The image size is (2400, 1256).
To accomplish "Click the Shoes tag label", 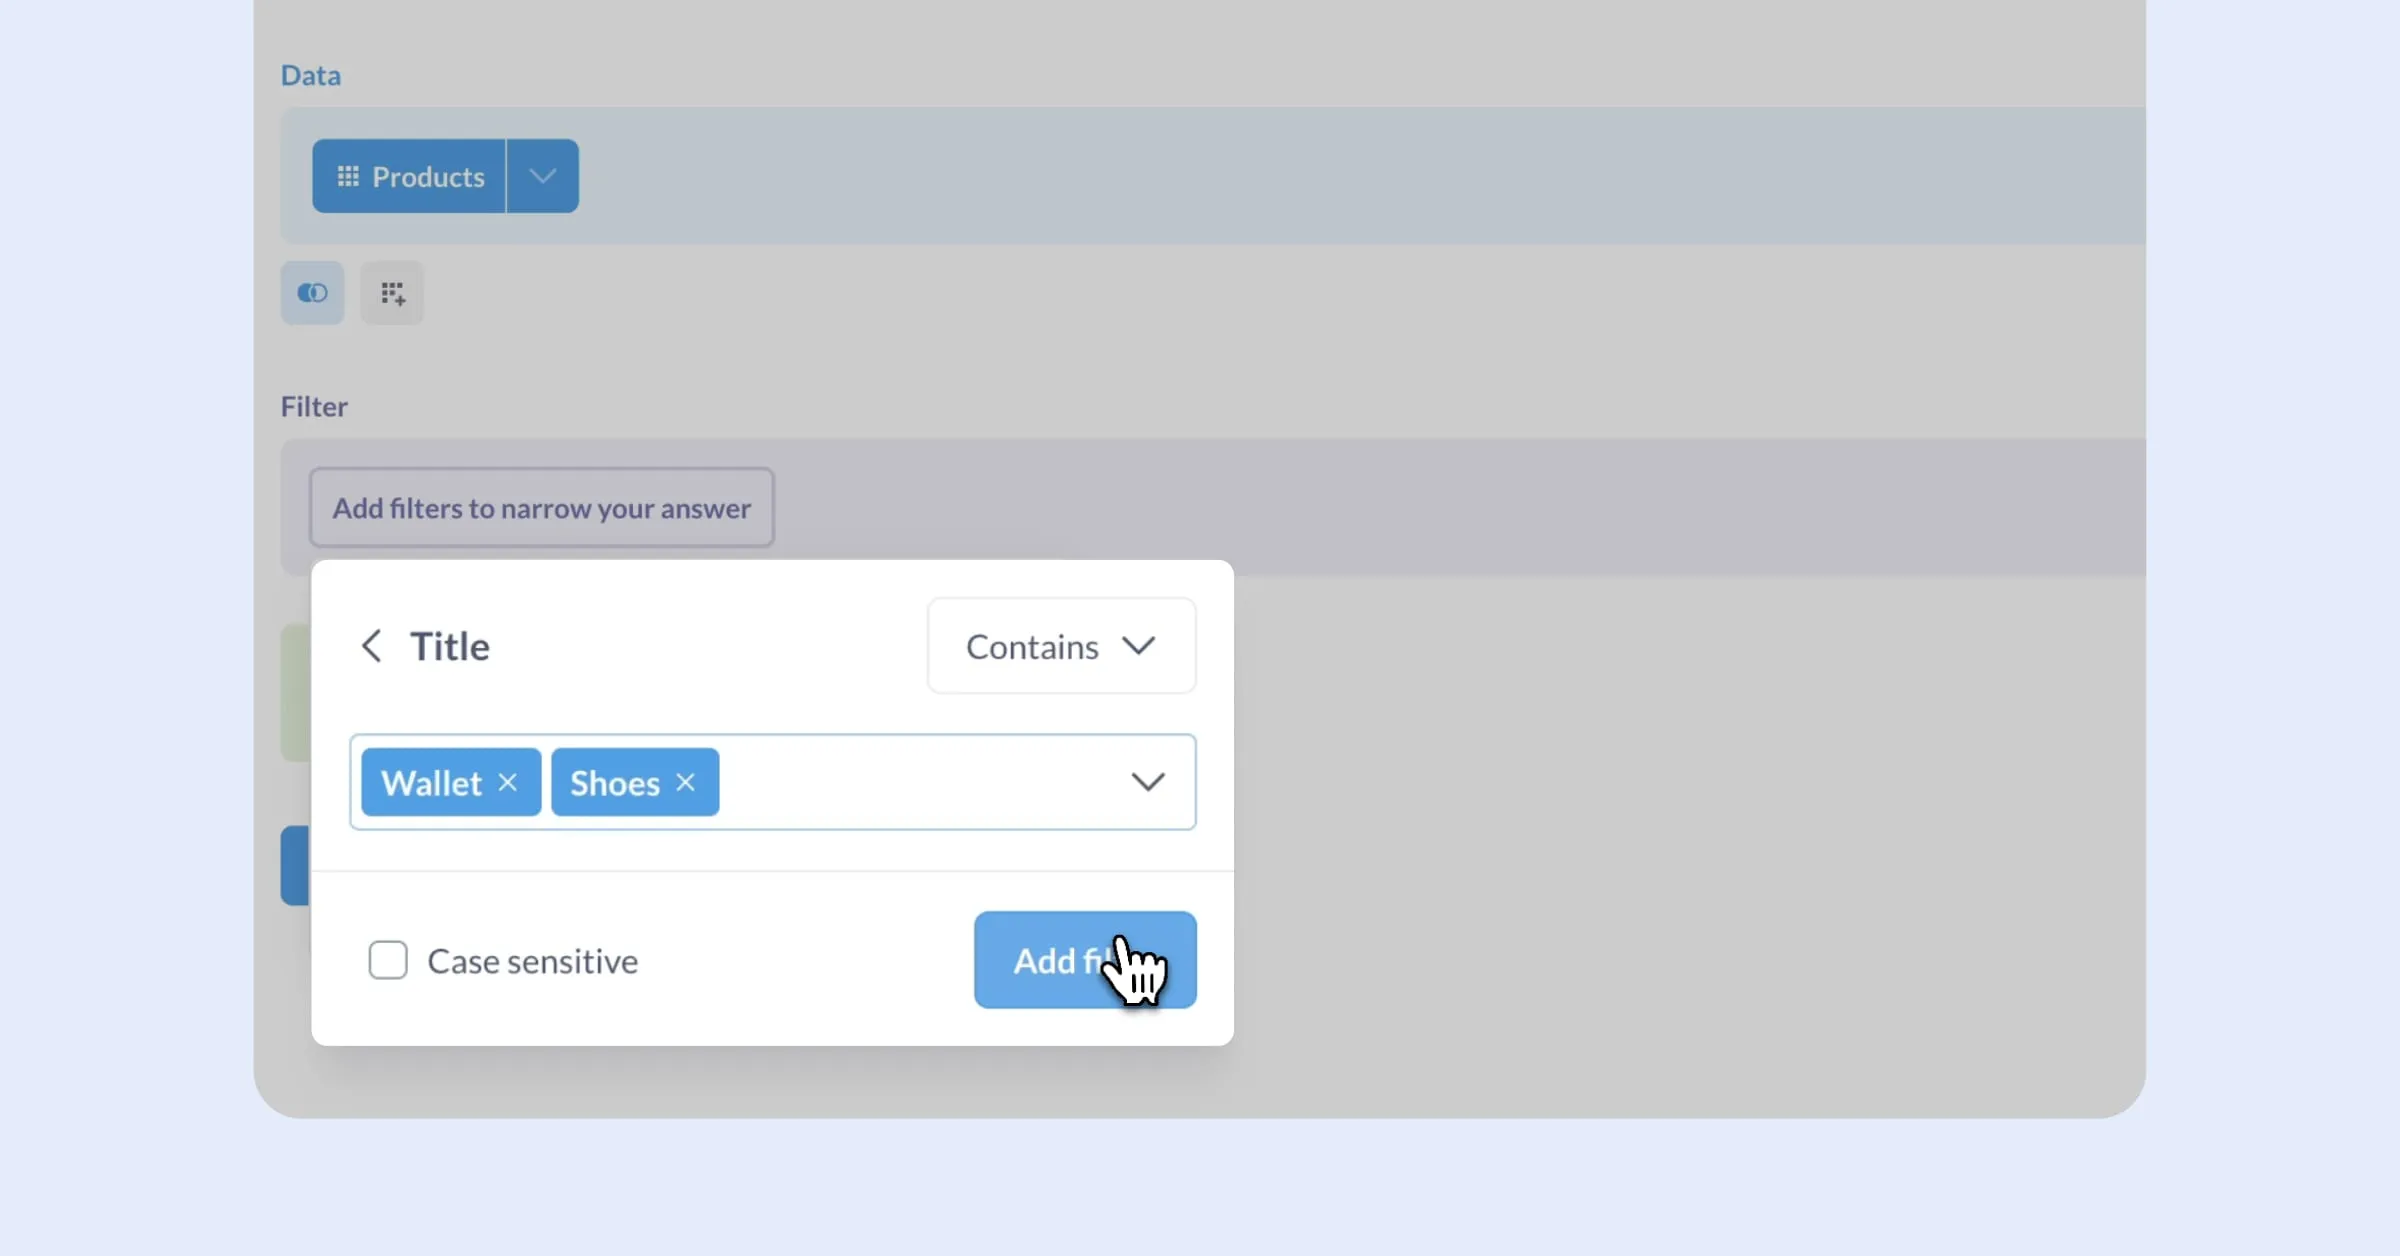I will tap(614, 783).
